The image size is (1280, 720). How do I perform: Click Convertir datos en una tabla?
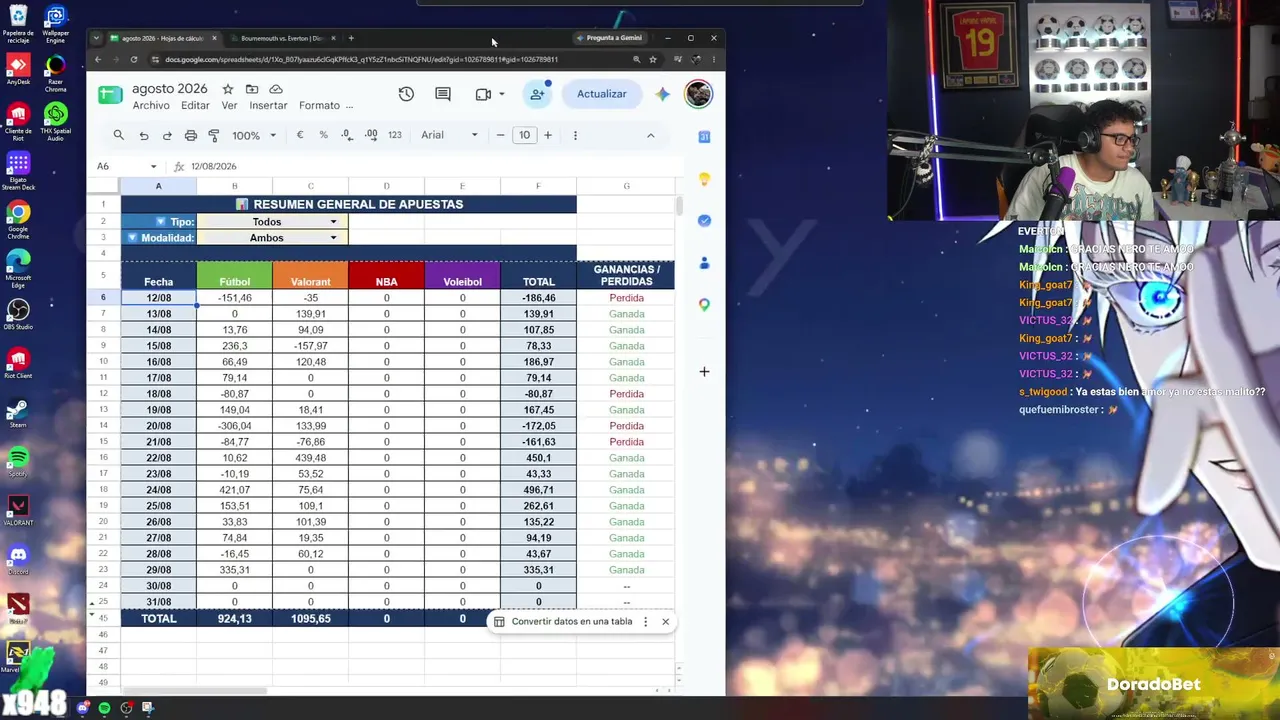click(x=572, y=622)
